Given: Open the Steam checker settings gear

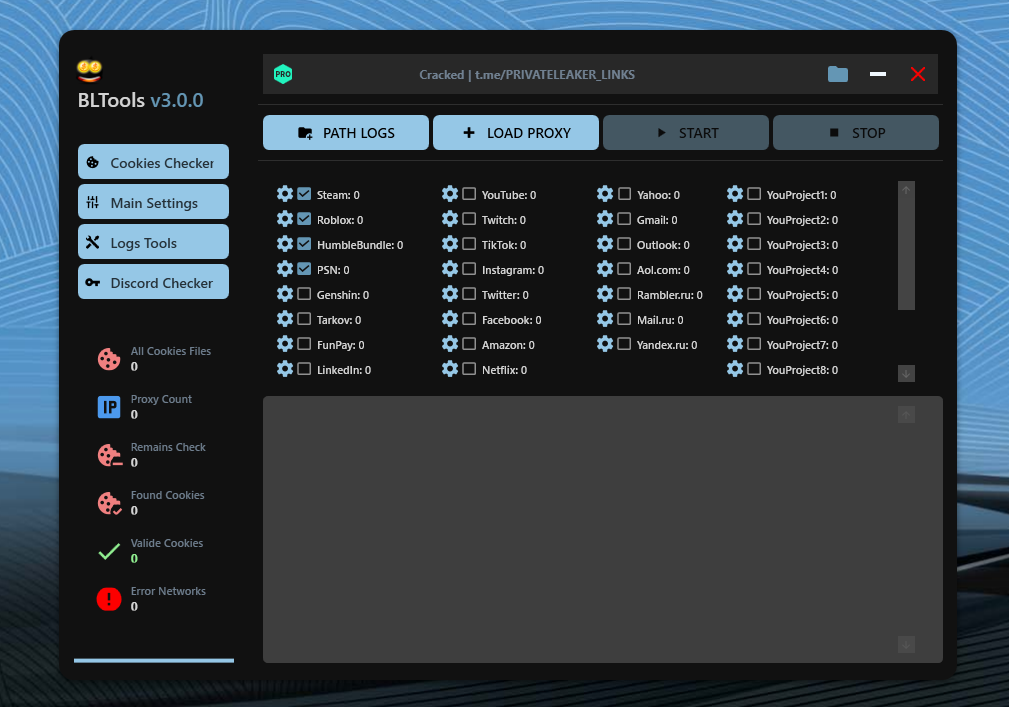Looking at the screenshot, I should tap(285, 194).
